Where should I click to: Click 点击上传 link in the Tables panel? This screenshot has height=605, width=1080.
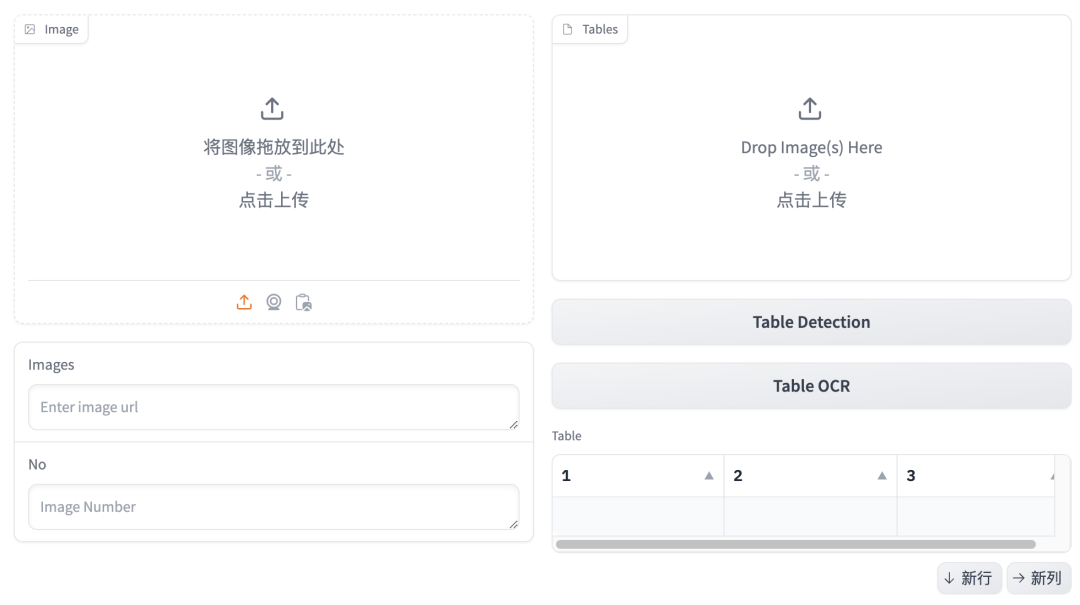click(810, 199)
